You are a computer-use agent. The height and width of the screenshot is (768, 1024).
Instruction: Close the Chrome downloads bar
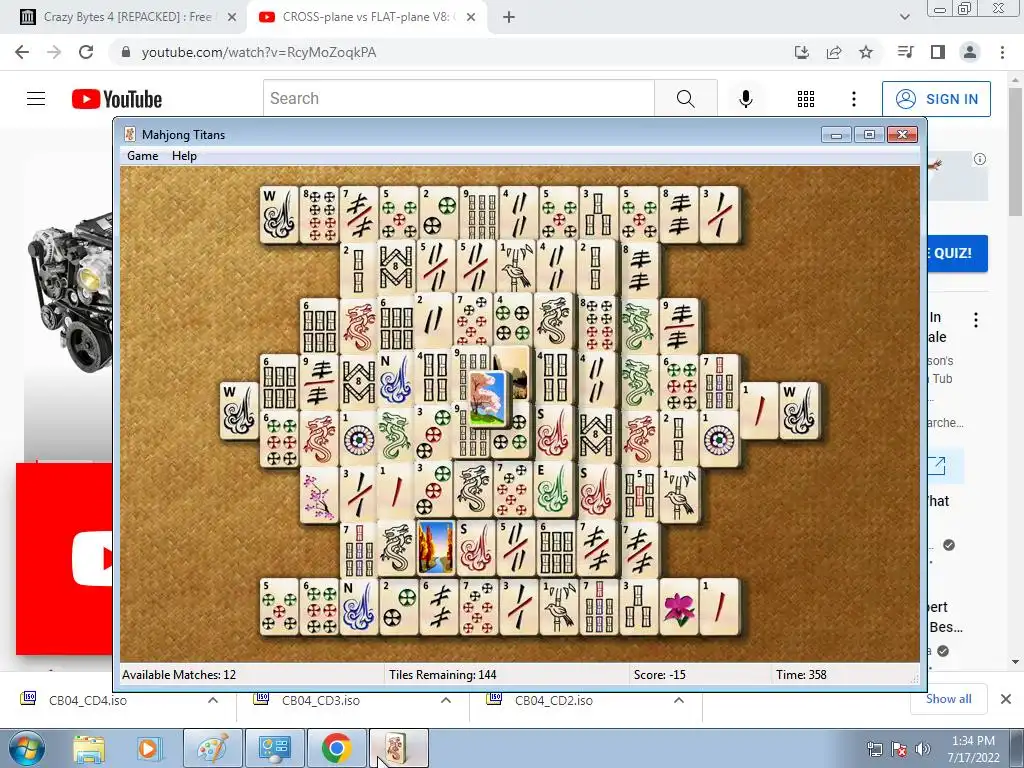coord(1006,699)
